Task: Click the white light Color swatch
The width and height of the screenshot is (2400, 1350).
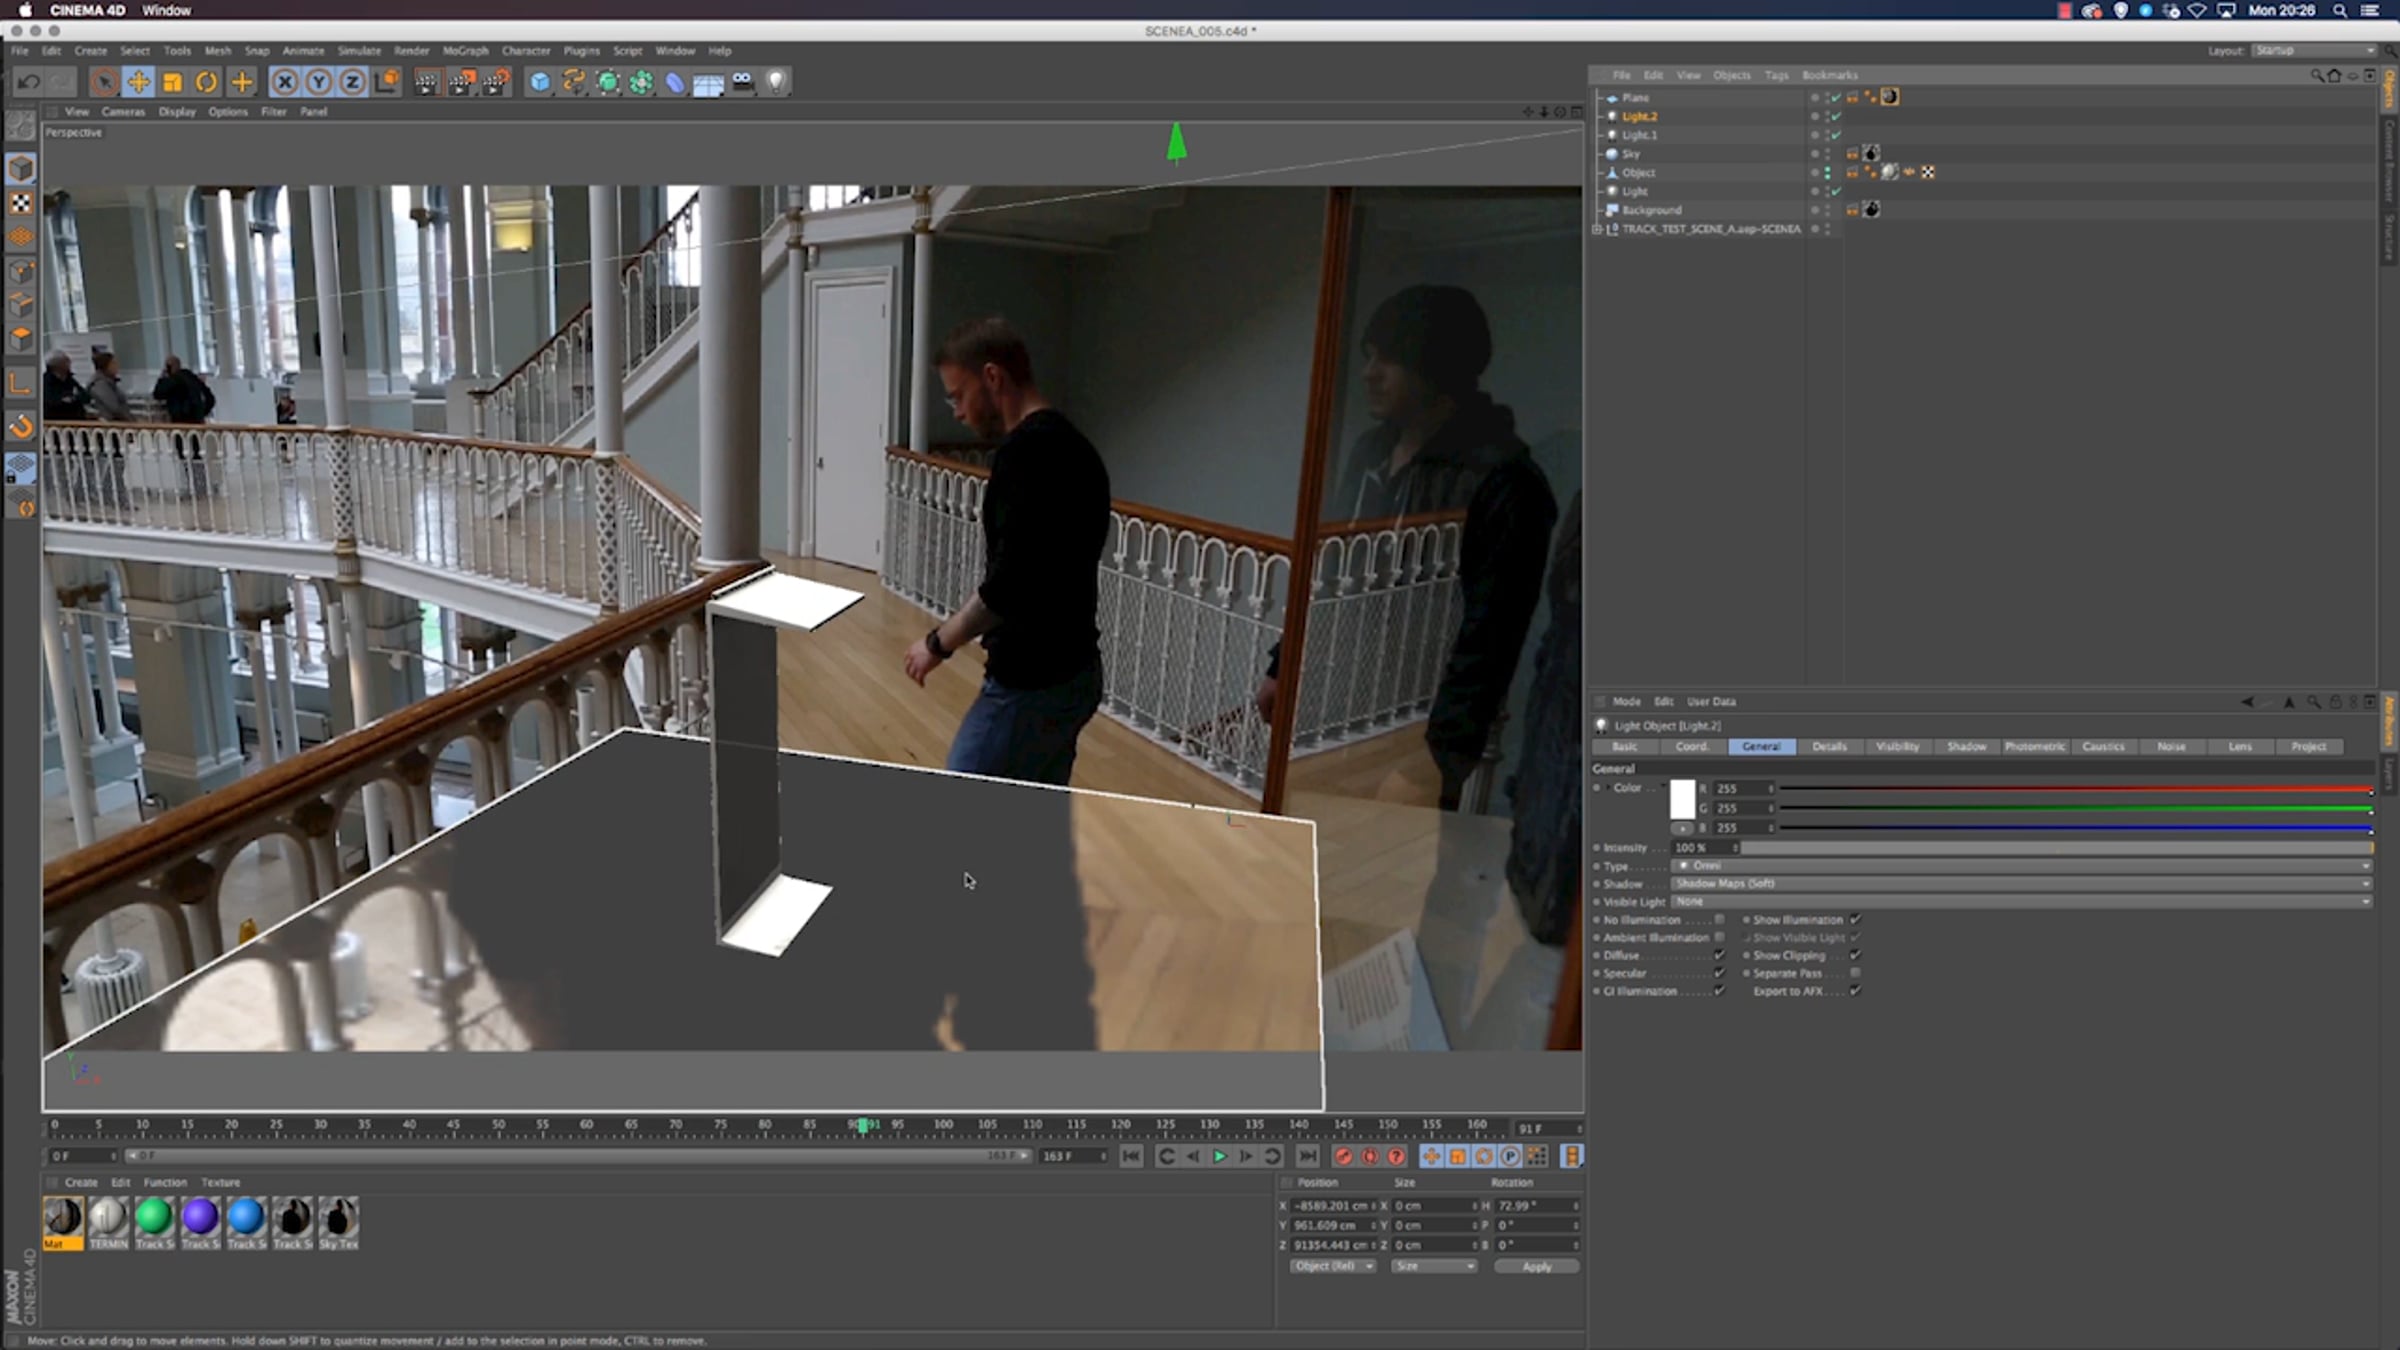Action: tap(1682, 799)
